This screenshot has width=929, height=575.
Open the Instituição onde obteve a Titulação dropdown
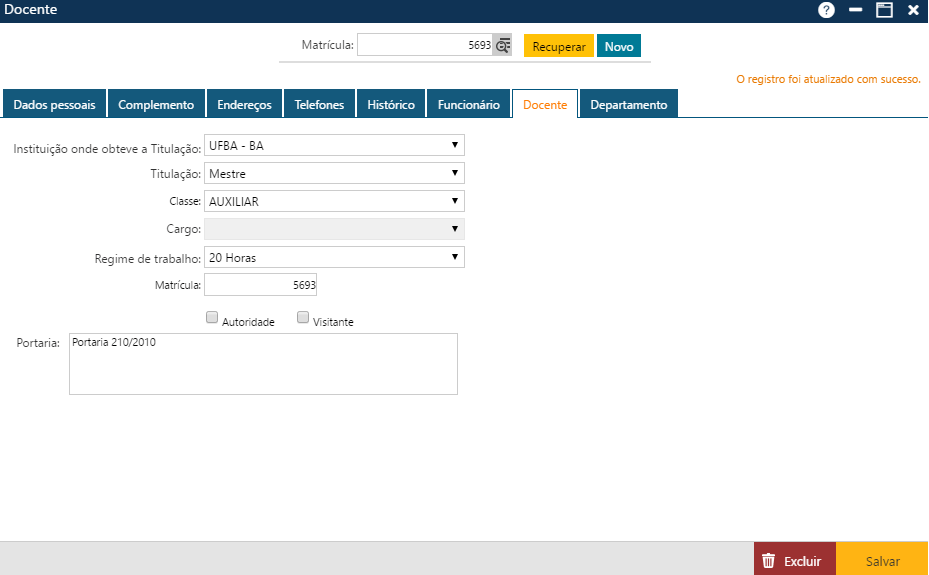[334, 145]
